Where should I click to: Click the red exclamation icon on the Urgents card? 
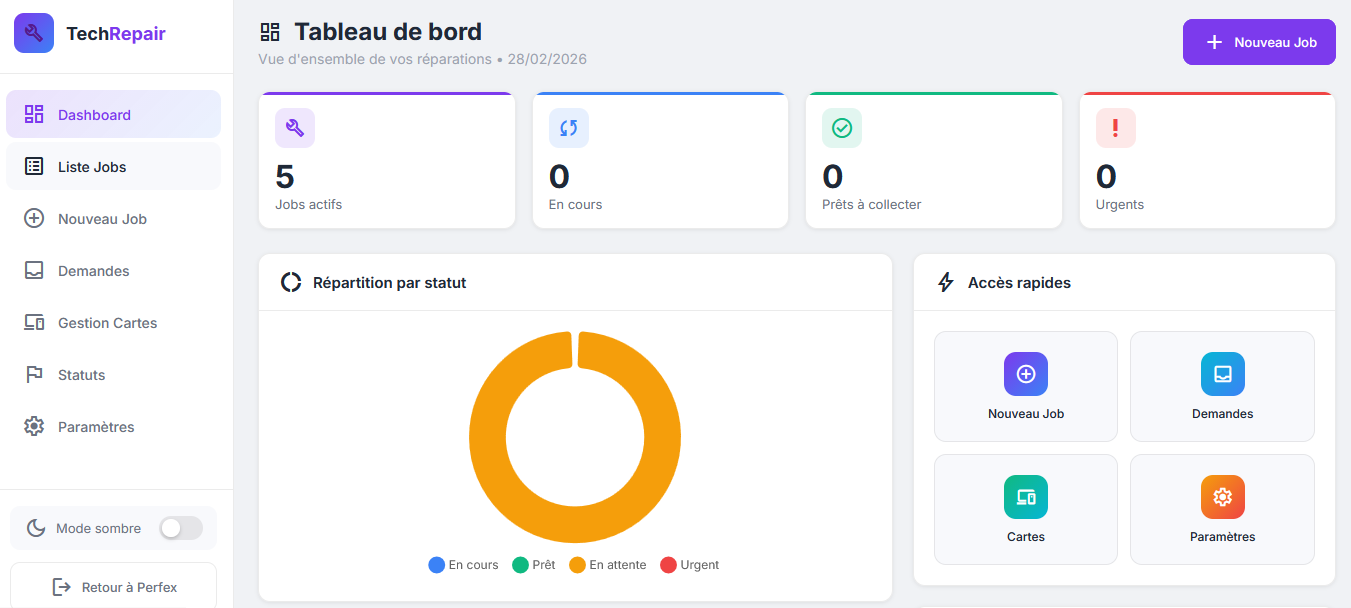point(1115,128)
